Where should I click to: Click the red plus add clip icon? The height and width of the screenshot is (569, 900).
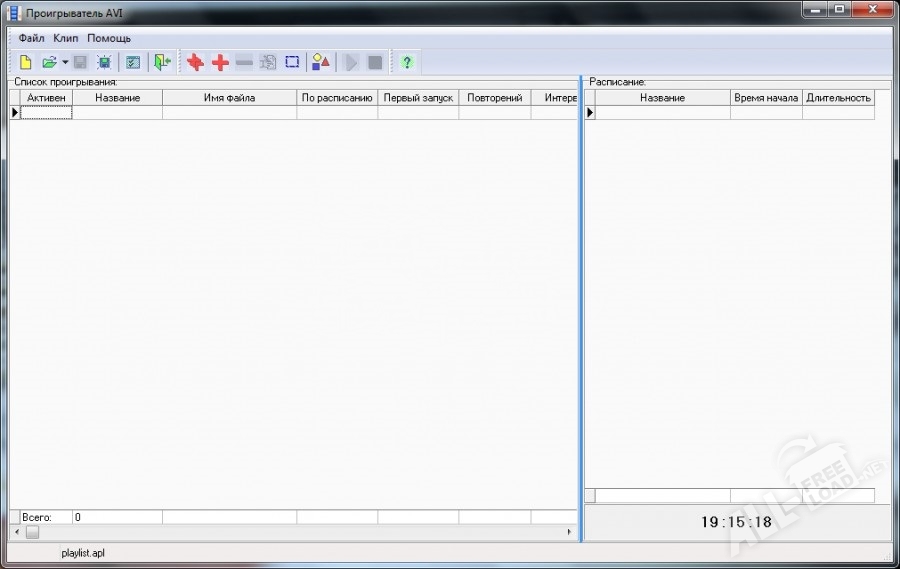pyautogui.click(x=220, y=62)
